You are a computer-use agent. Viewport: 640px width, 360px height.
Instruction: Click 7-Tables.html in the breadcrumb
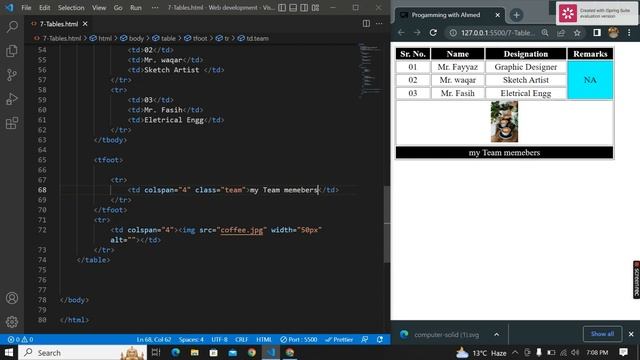(62, 38)
